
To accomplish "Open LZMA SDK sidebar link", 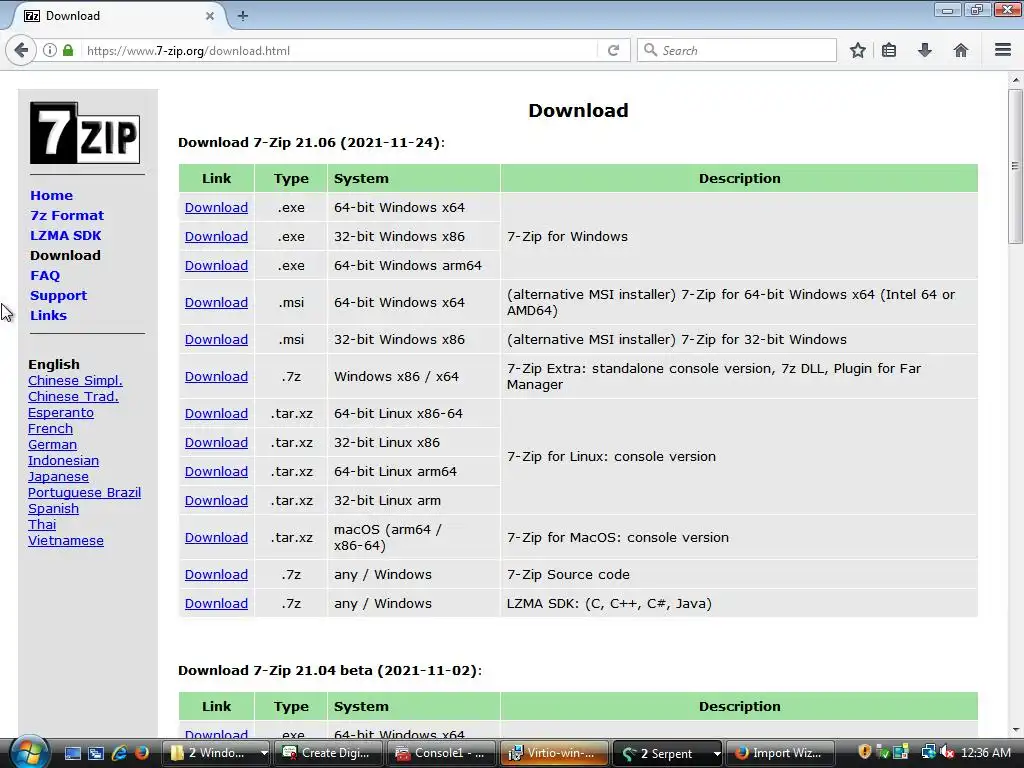I will [65, 235].
